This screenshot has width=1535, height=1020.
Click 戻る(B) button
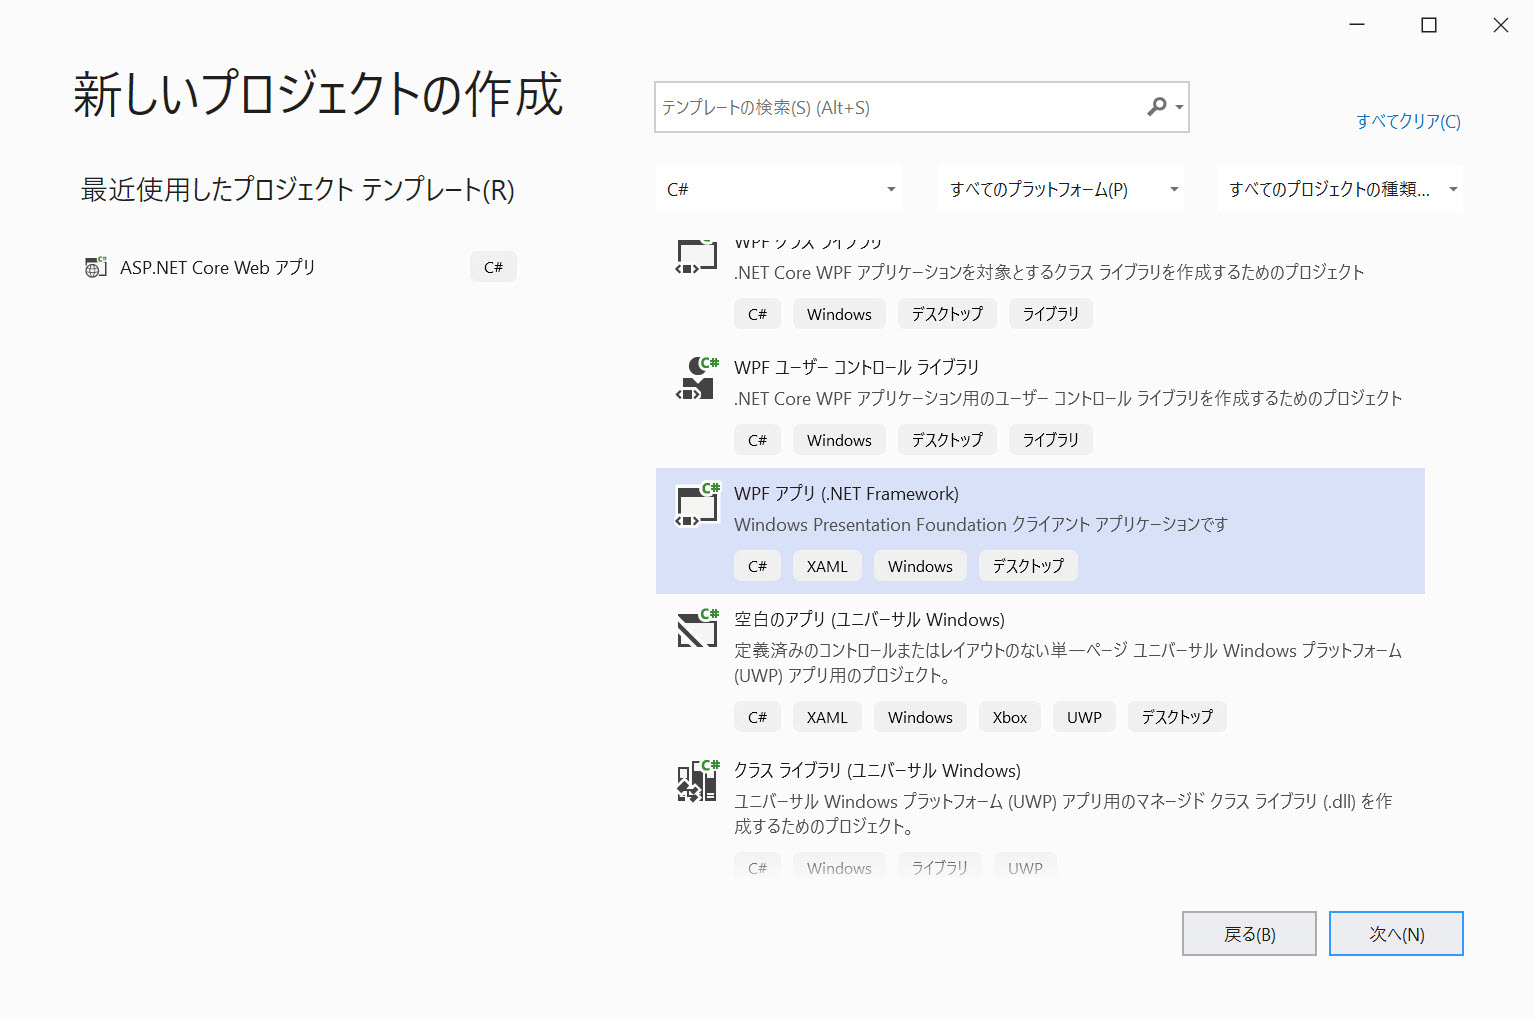[1249, 933]
